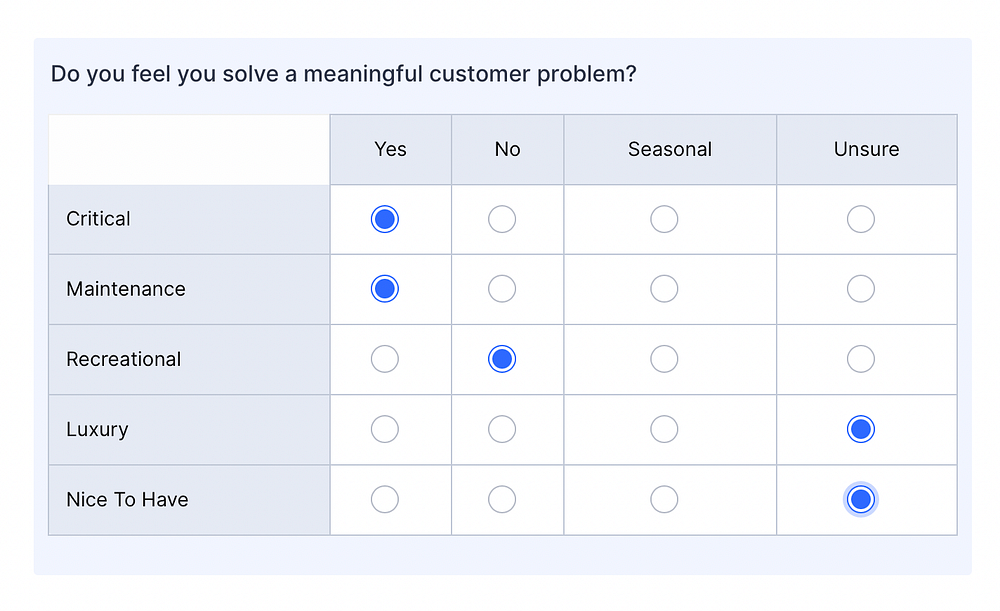
Task: Choose Unsure for Critical row
Action: click(861, 219)
